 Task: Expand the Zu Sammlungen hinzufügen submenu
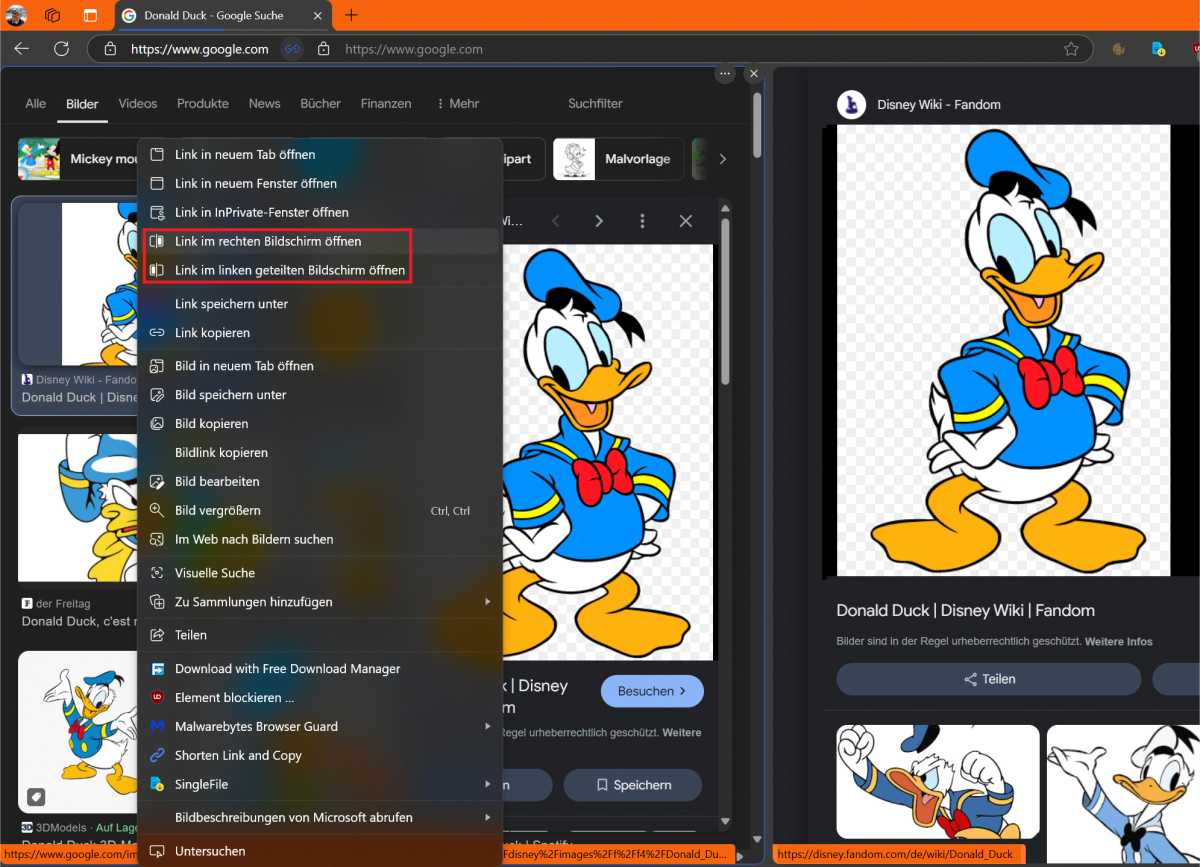pyautogui.click(x=487, y=602)
